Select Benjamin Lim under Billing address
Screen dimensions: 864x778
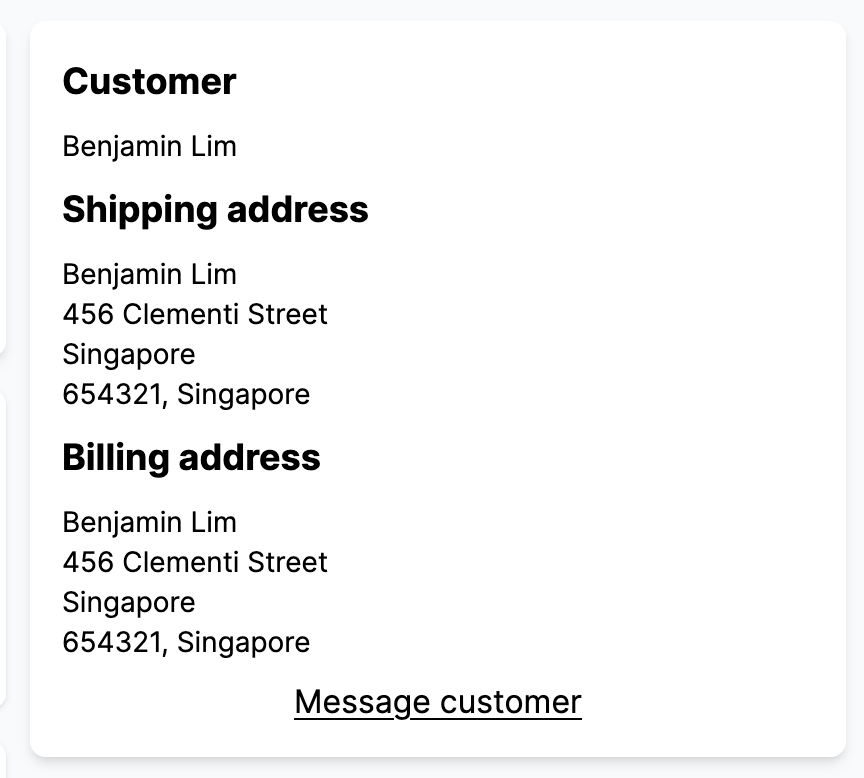(x=149, y=522)
